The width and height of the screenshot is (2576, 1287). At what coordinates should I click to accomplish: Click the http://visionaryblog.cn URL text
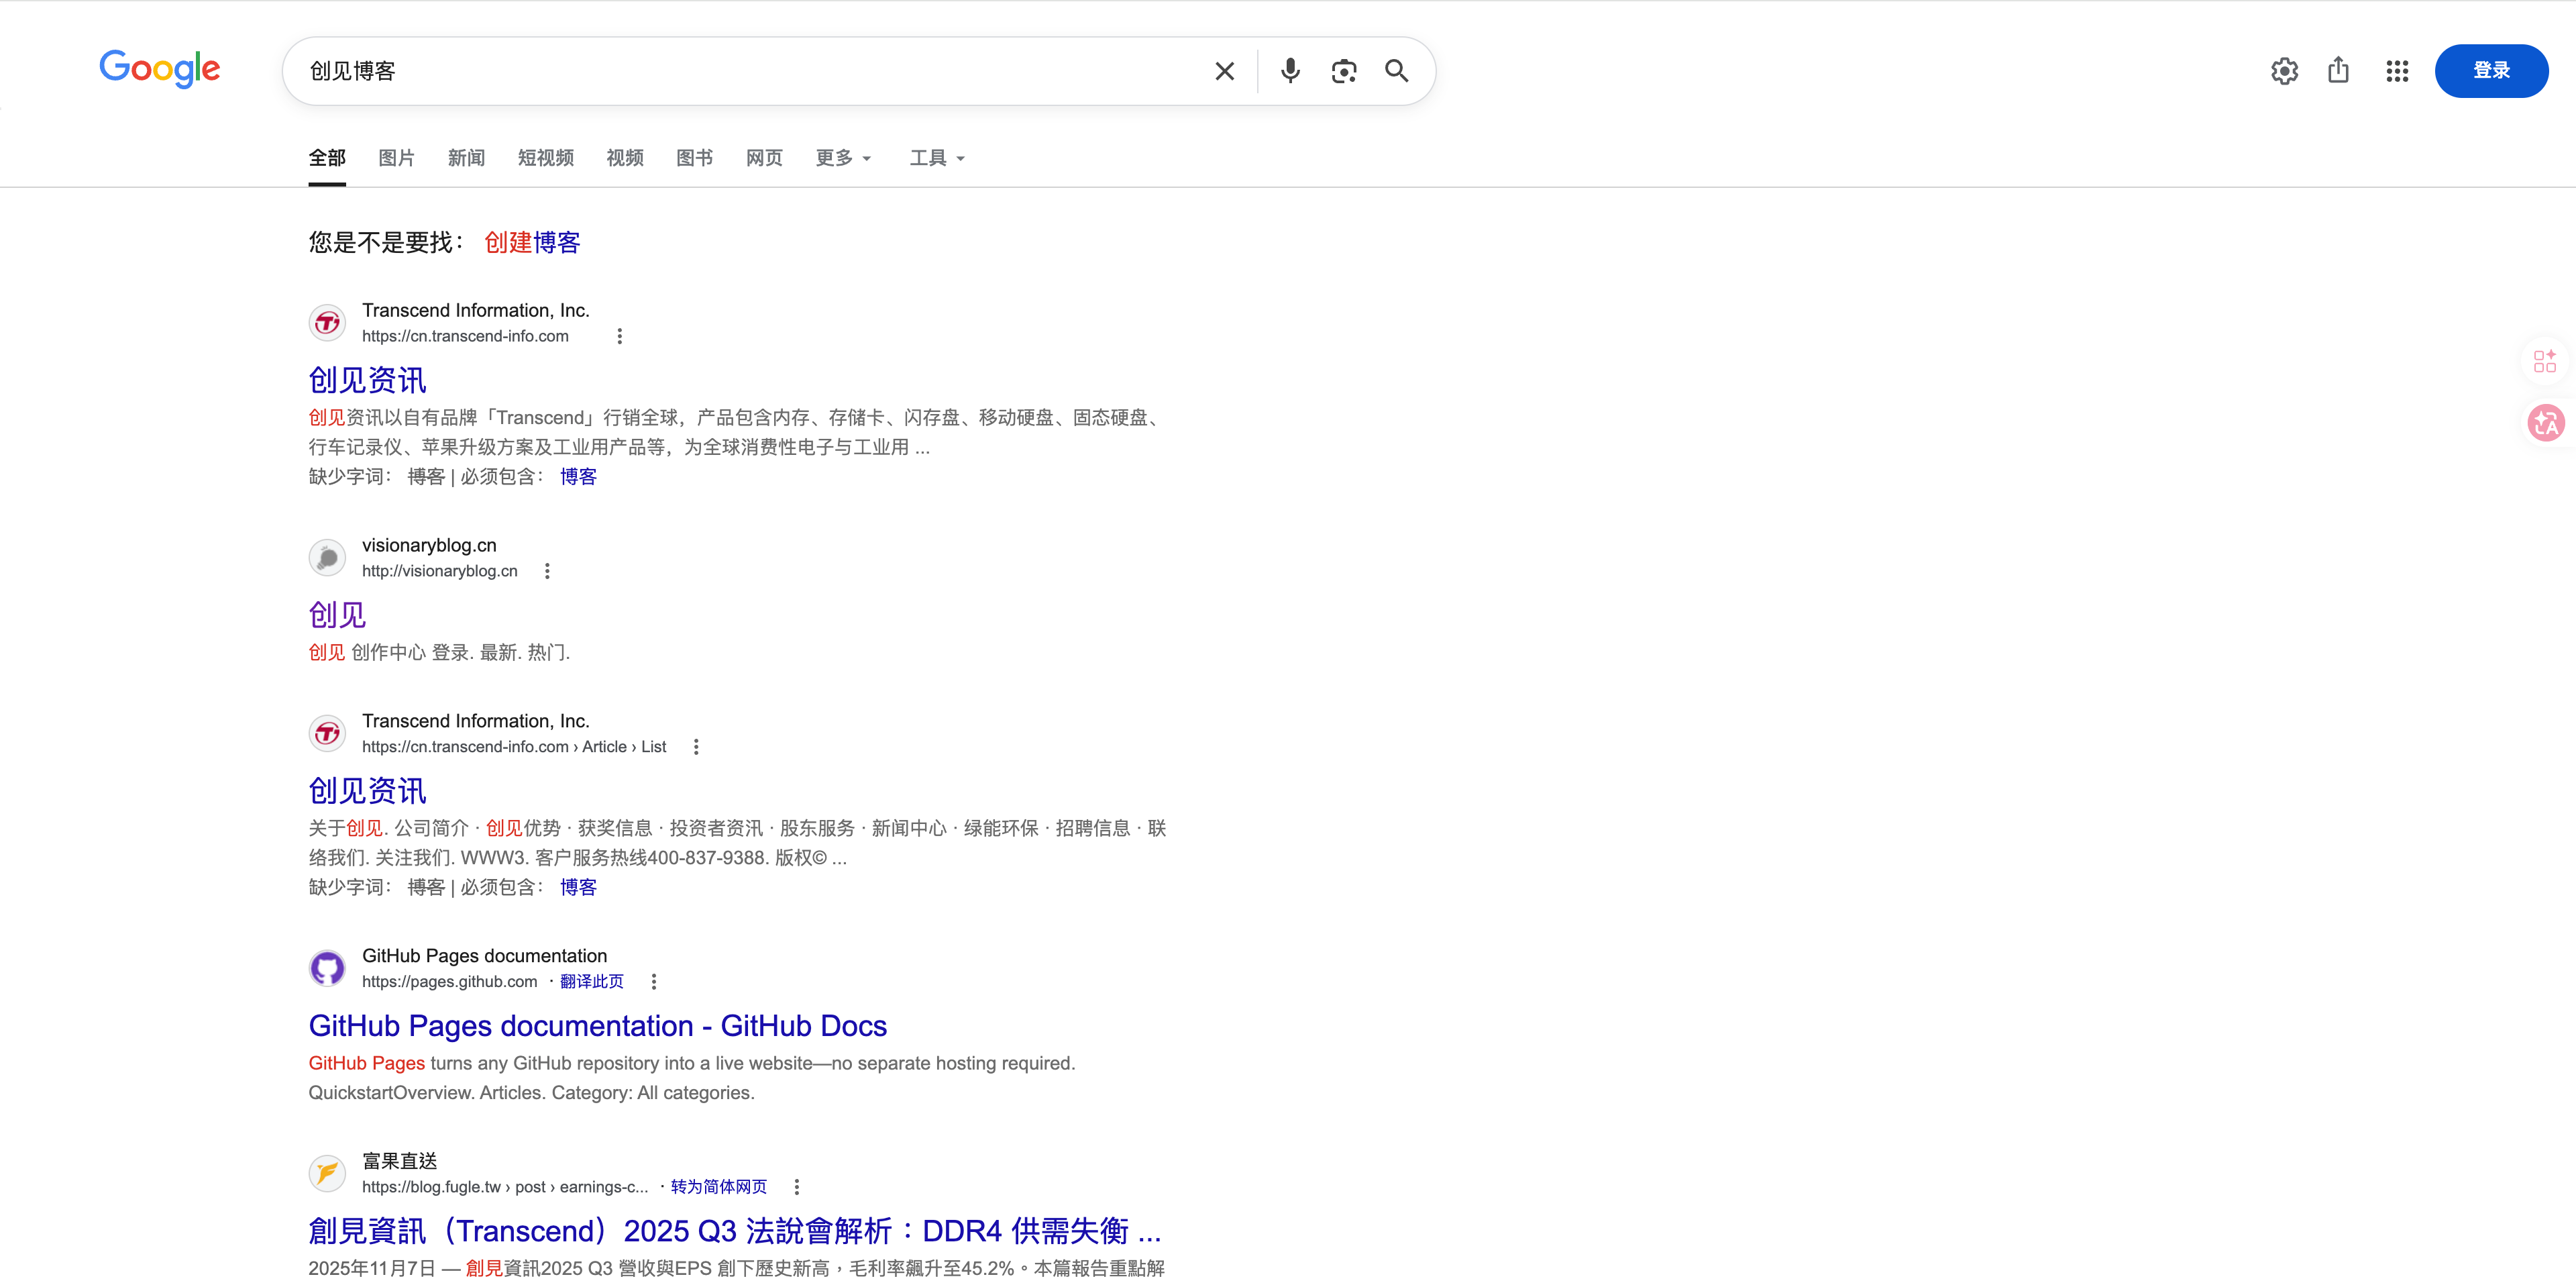(440, 571)
